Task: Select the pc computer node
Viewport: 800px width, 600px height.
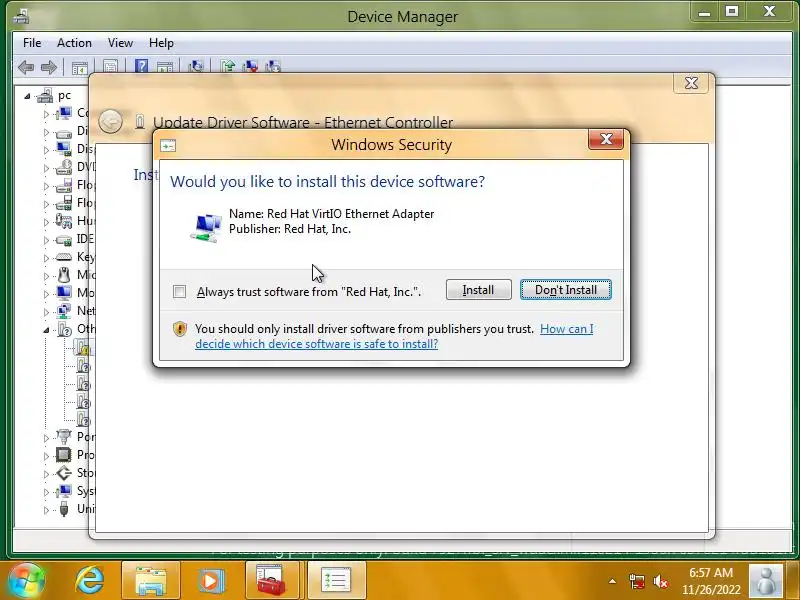Action: (x=64, y=95)
